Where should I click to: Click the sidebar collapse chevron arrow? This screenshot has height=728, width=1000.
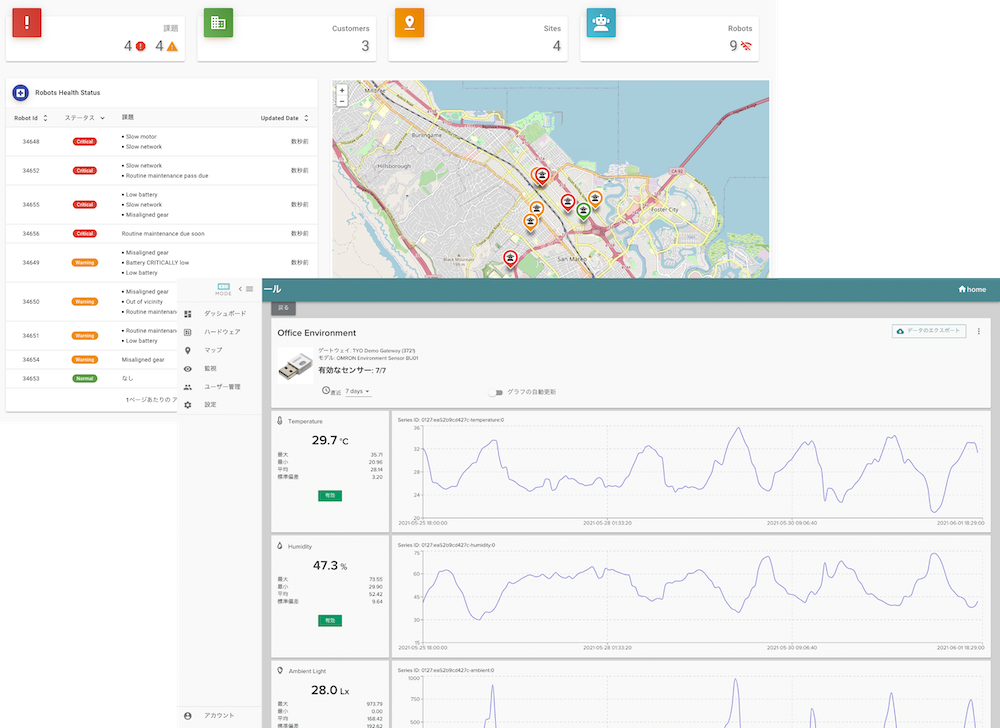(x=240, y=289)
